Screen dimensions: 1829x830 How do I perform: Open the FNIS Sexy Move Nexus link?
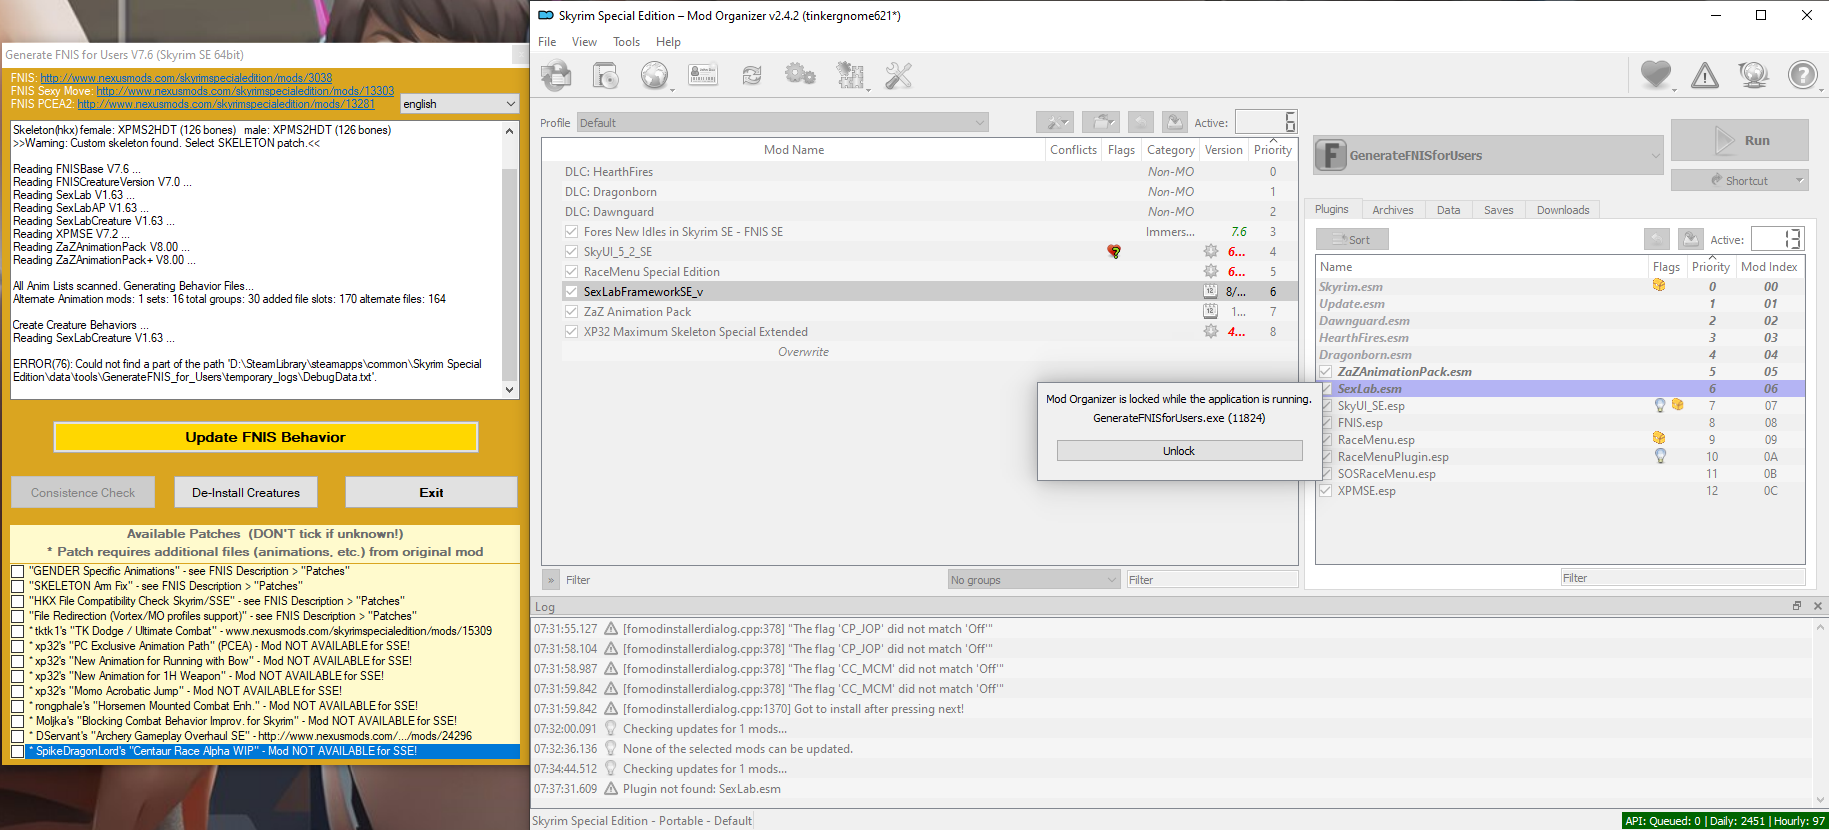click(245, 91)
